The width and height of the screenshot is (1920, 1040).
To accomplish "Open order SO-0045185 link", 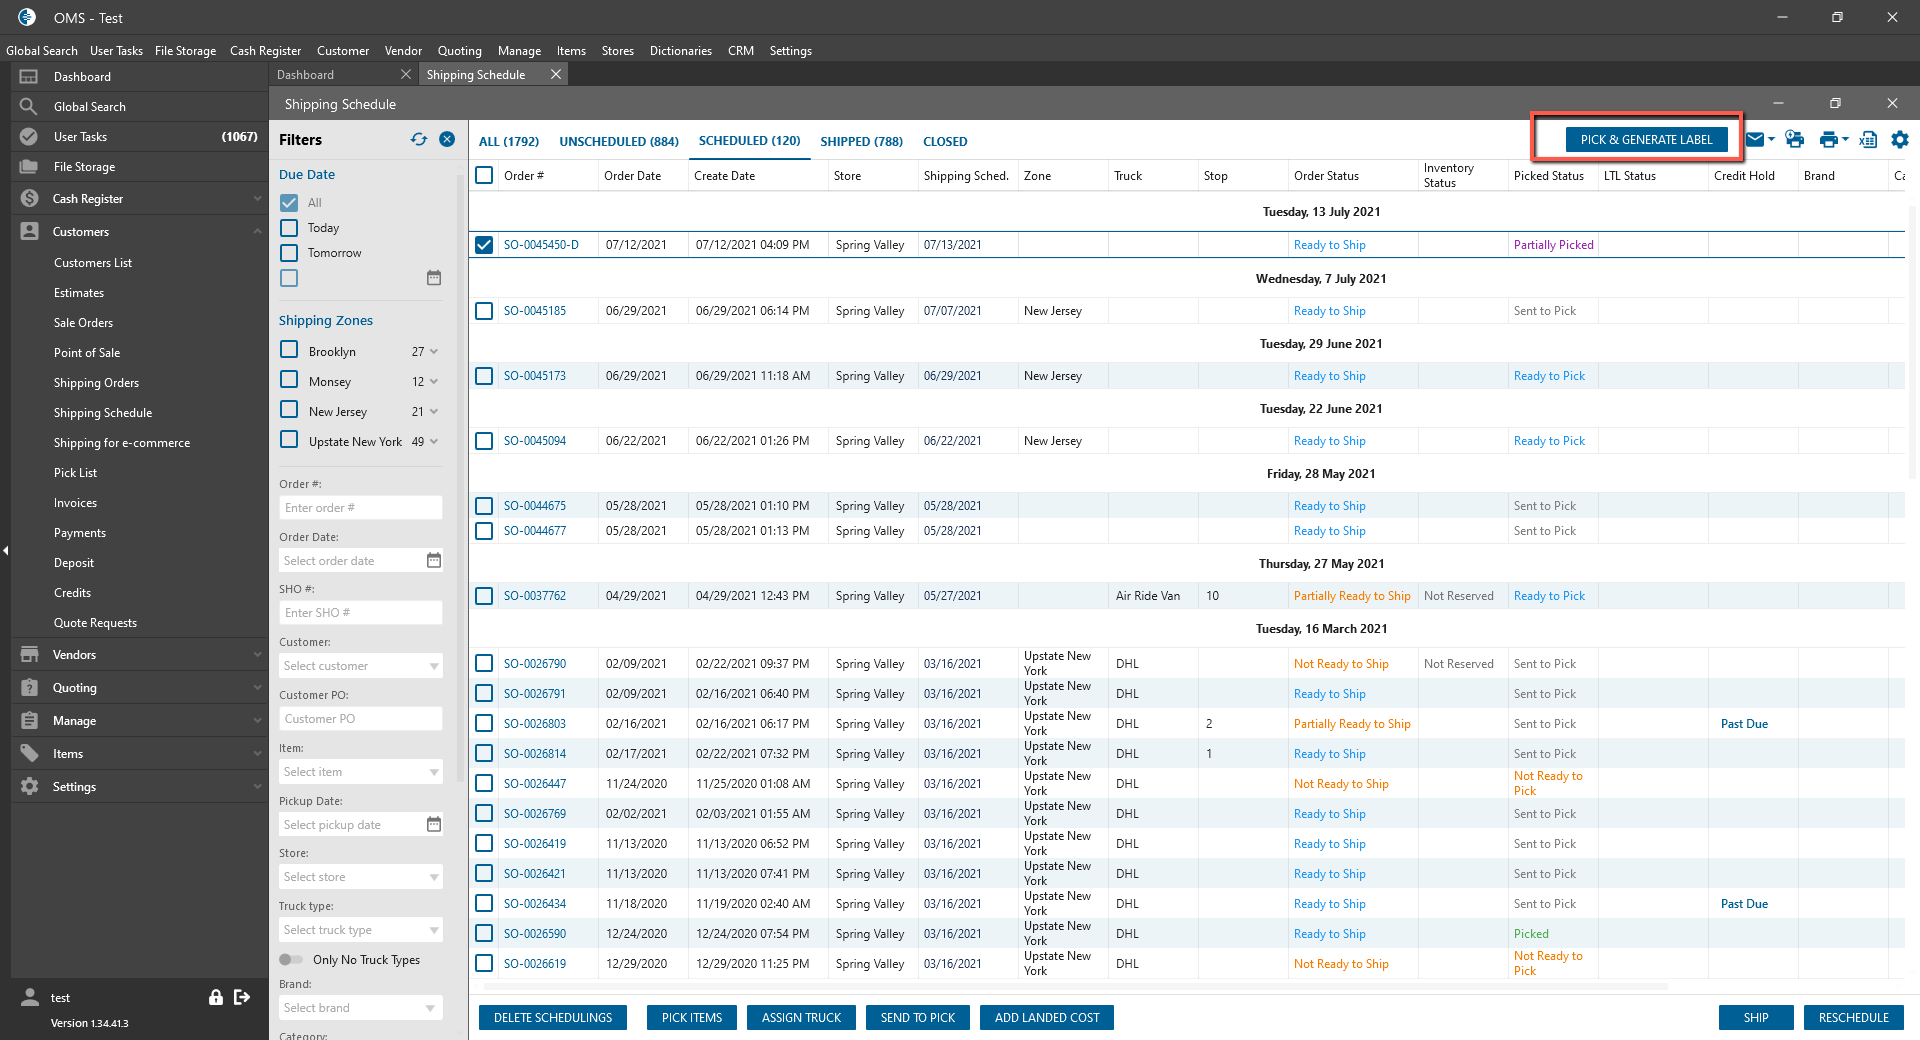I will pos(535,311).
